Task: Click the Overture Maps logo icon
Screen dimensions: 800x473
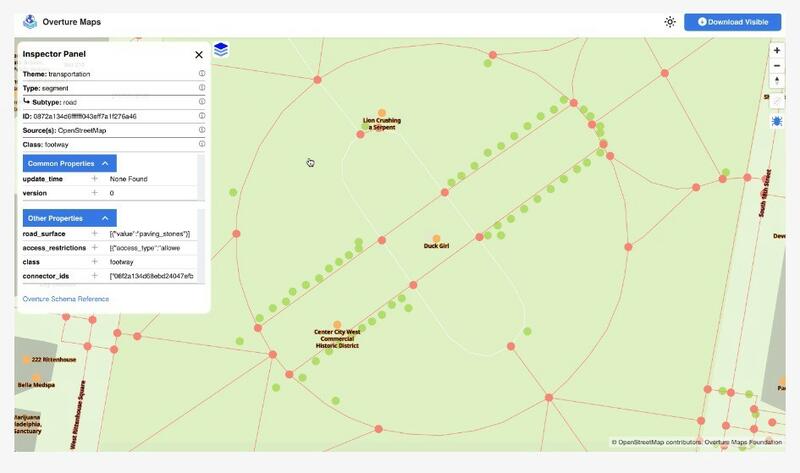Action: tap(29, 21)
